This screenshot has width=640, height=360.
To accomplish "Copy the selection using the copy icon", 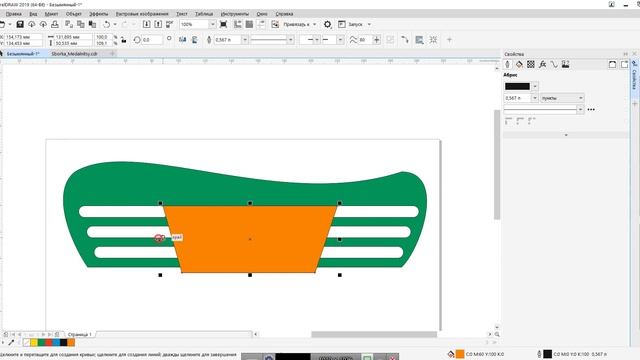I will click(x=81, y=24).
